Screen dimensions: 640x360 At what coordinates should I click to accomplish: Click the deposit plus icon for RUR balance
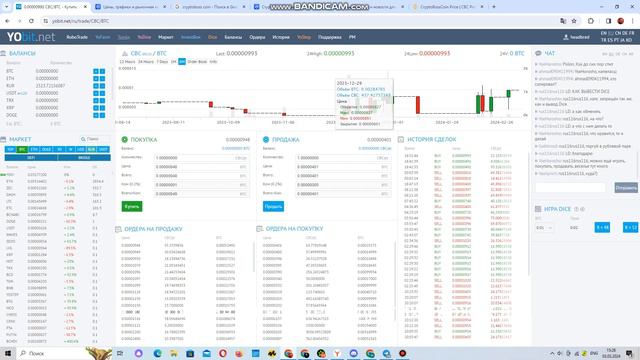click(96, 86)
